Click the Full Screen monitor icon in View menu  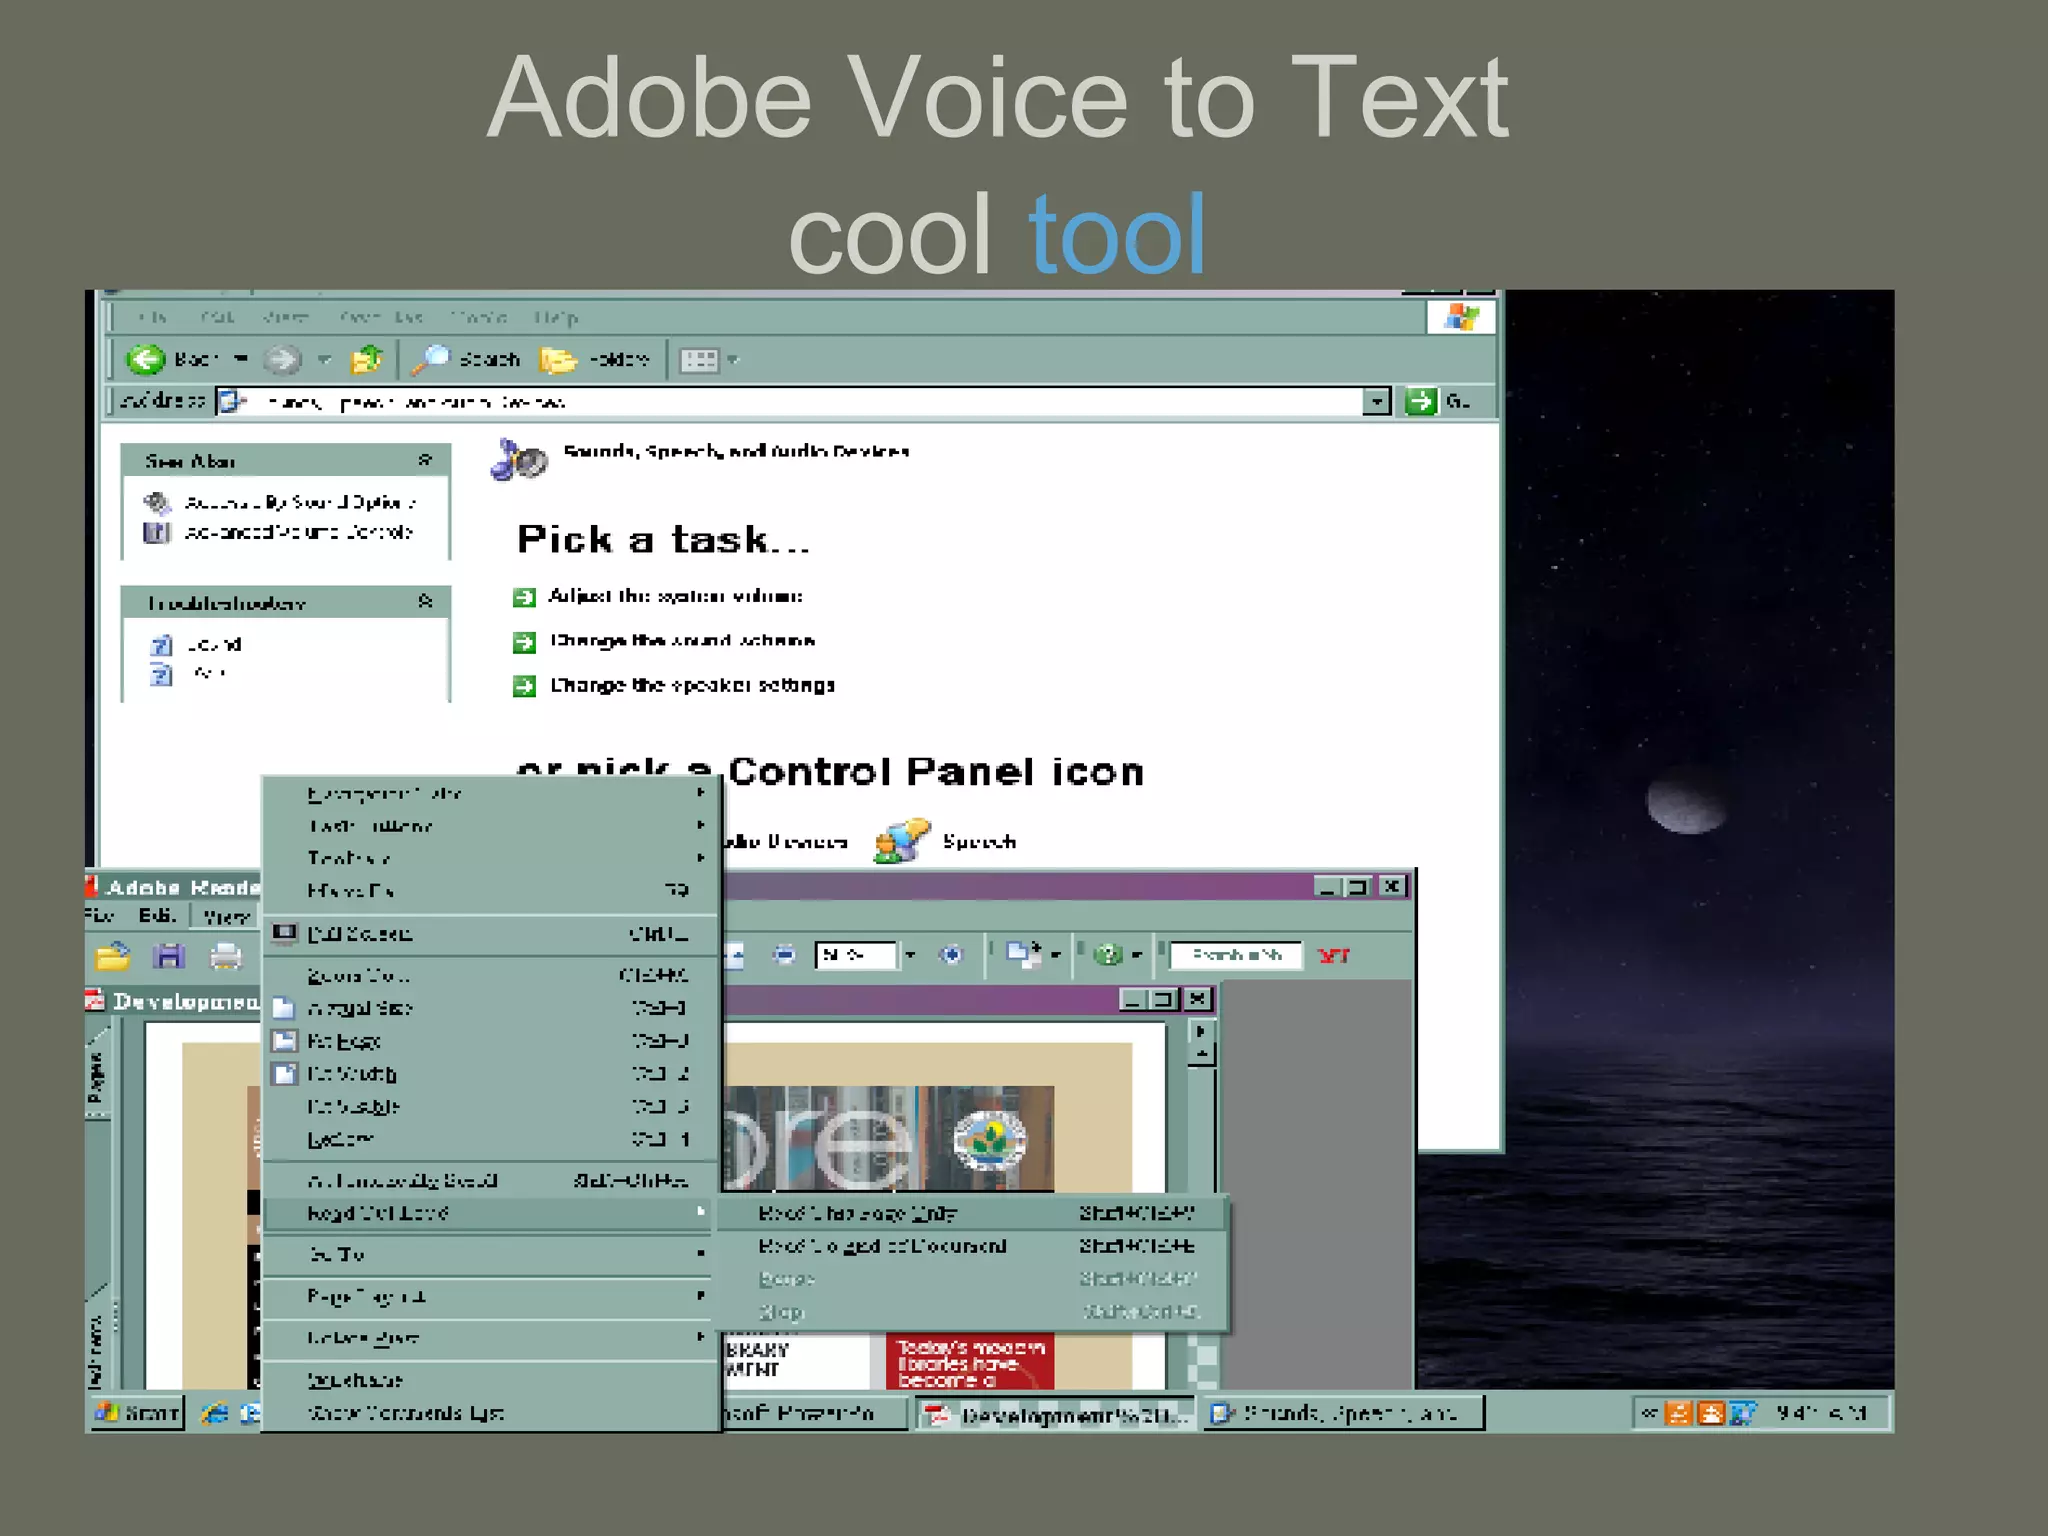click(285, 933)
